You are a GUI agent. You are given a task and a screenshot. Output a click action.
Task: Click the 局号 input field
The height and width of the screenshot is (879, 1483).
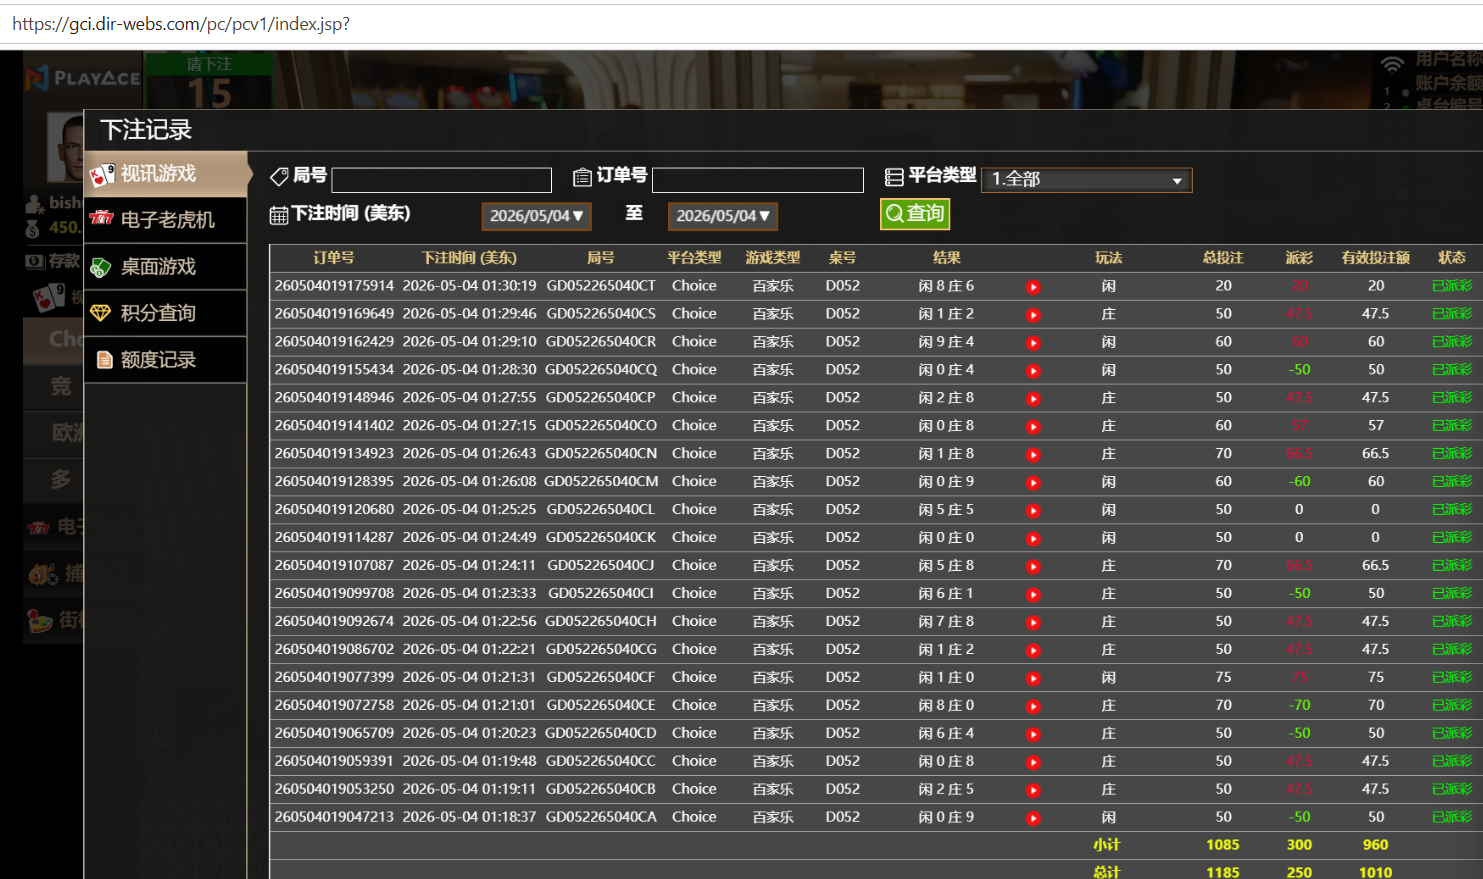coord(441,180)
